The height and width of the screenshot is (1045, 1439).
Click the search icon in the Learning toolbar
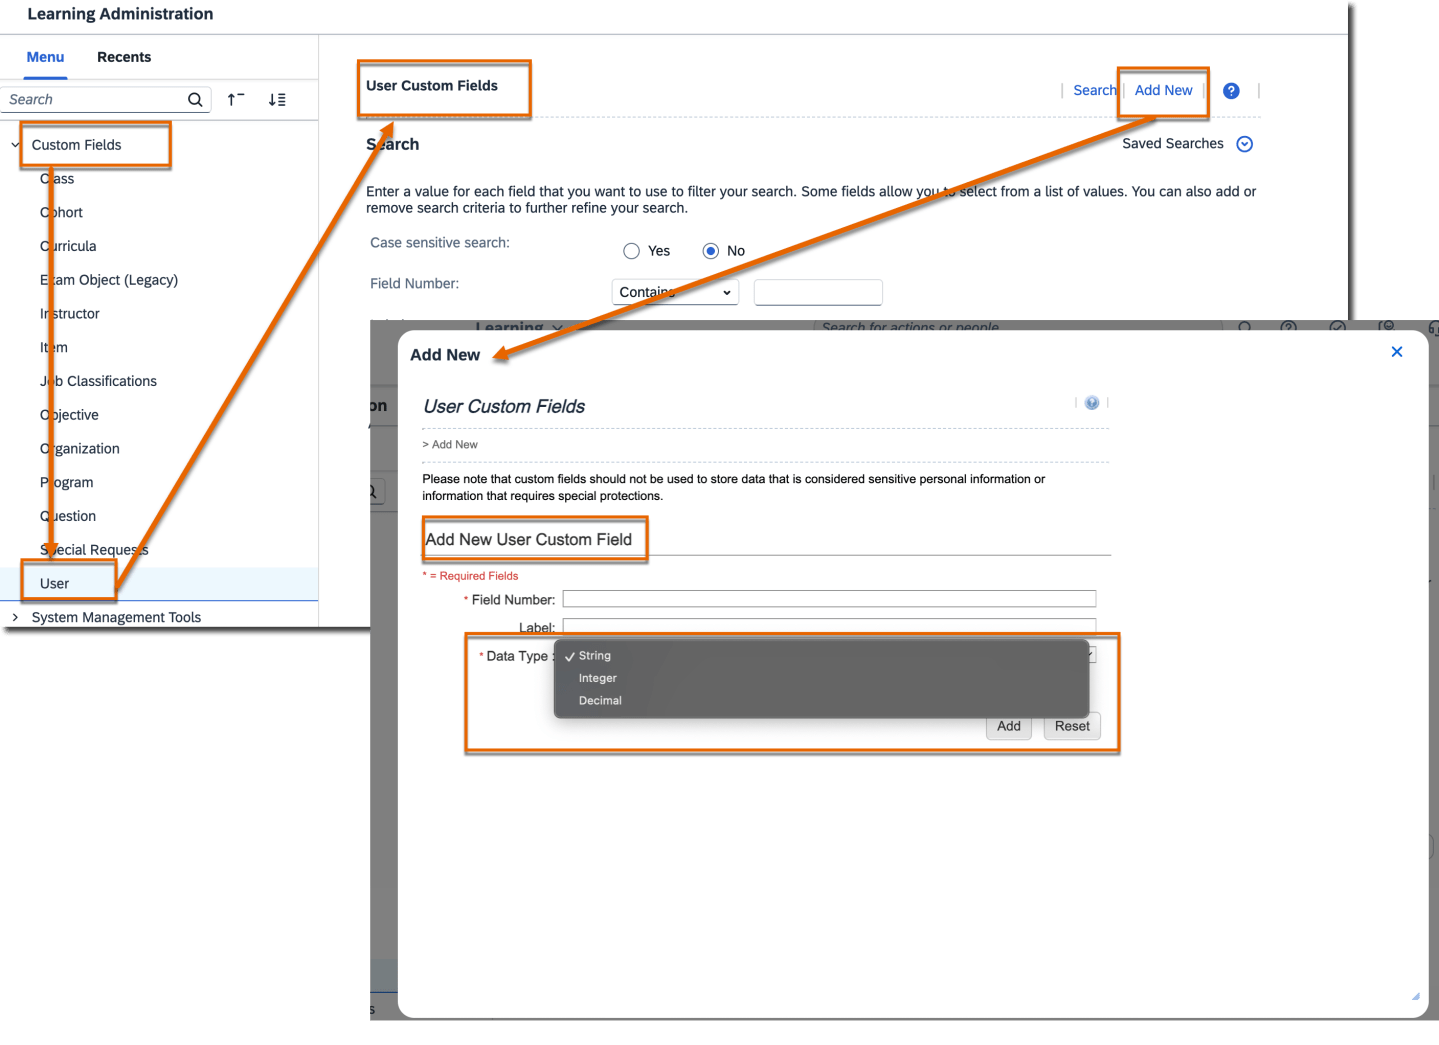1244,327
